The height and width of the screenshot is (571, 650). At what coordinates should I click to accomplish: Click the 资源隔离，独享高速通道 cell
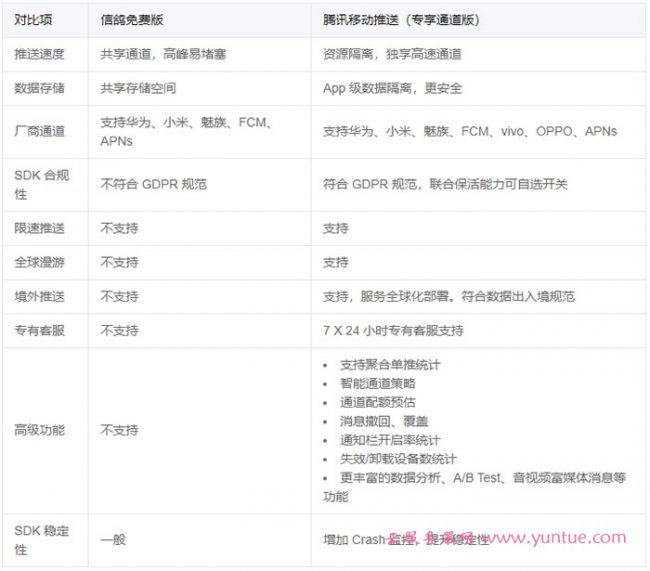tap(392, 54)
